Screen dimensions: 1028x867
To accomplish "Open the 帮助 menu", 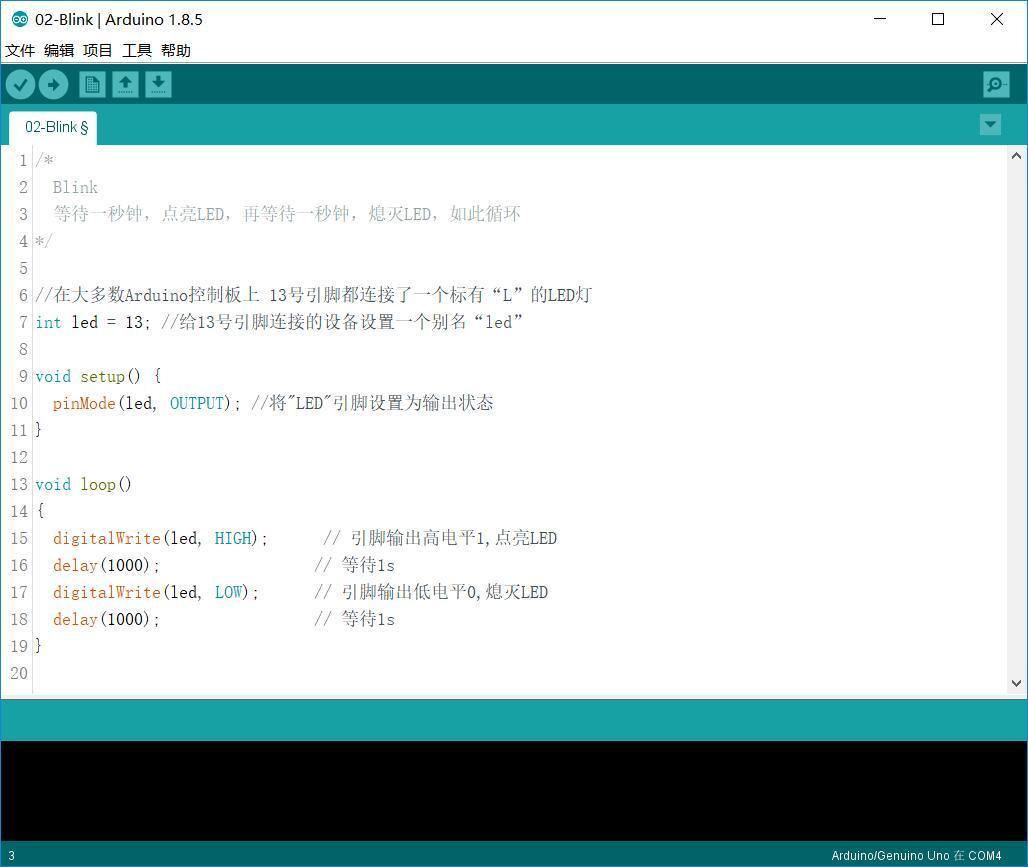I will [x=175, y=50].
